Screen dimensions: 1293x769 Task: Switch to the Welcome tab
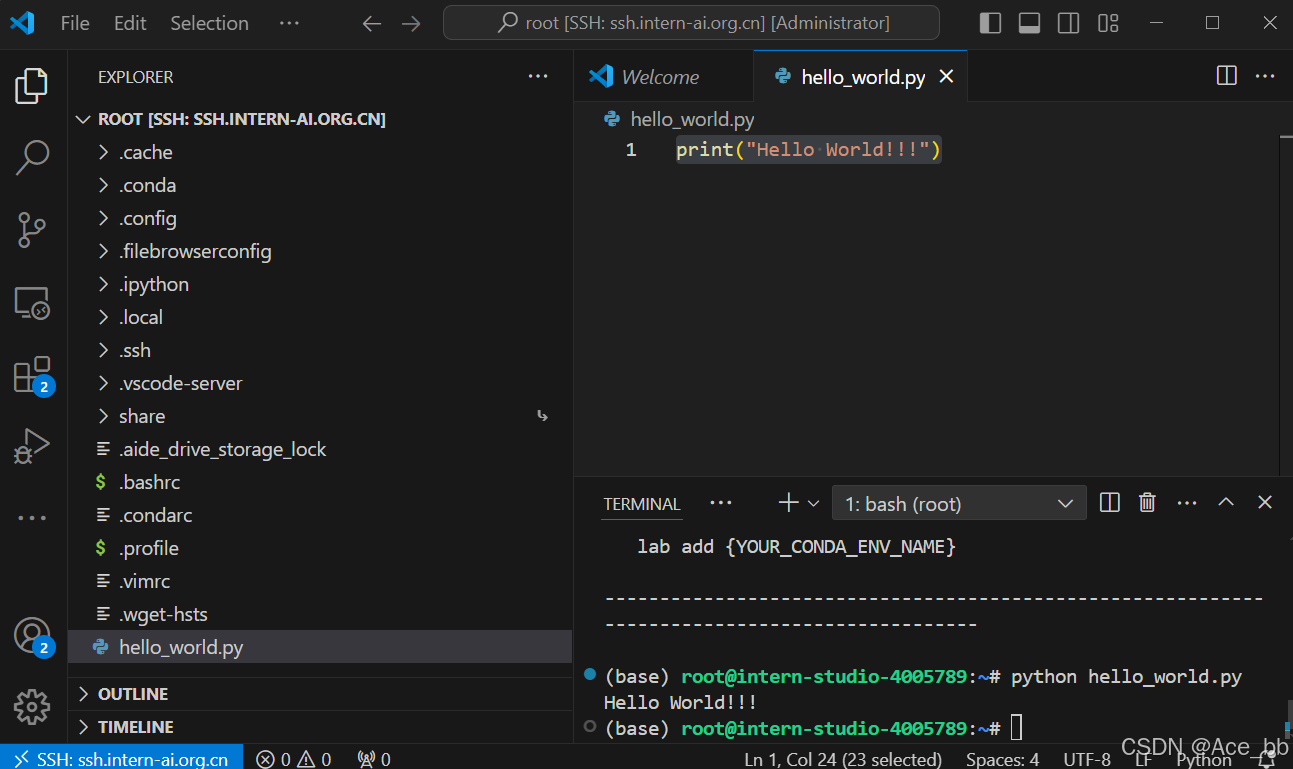point(664,77)
